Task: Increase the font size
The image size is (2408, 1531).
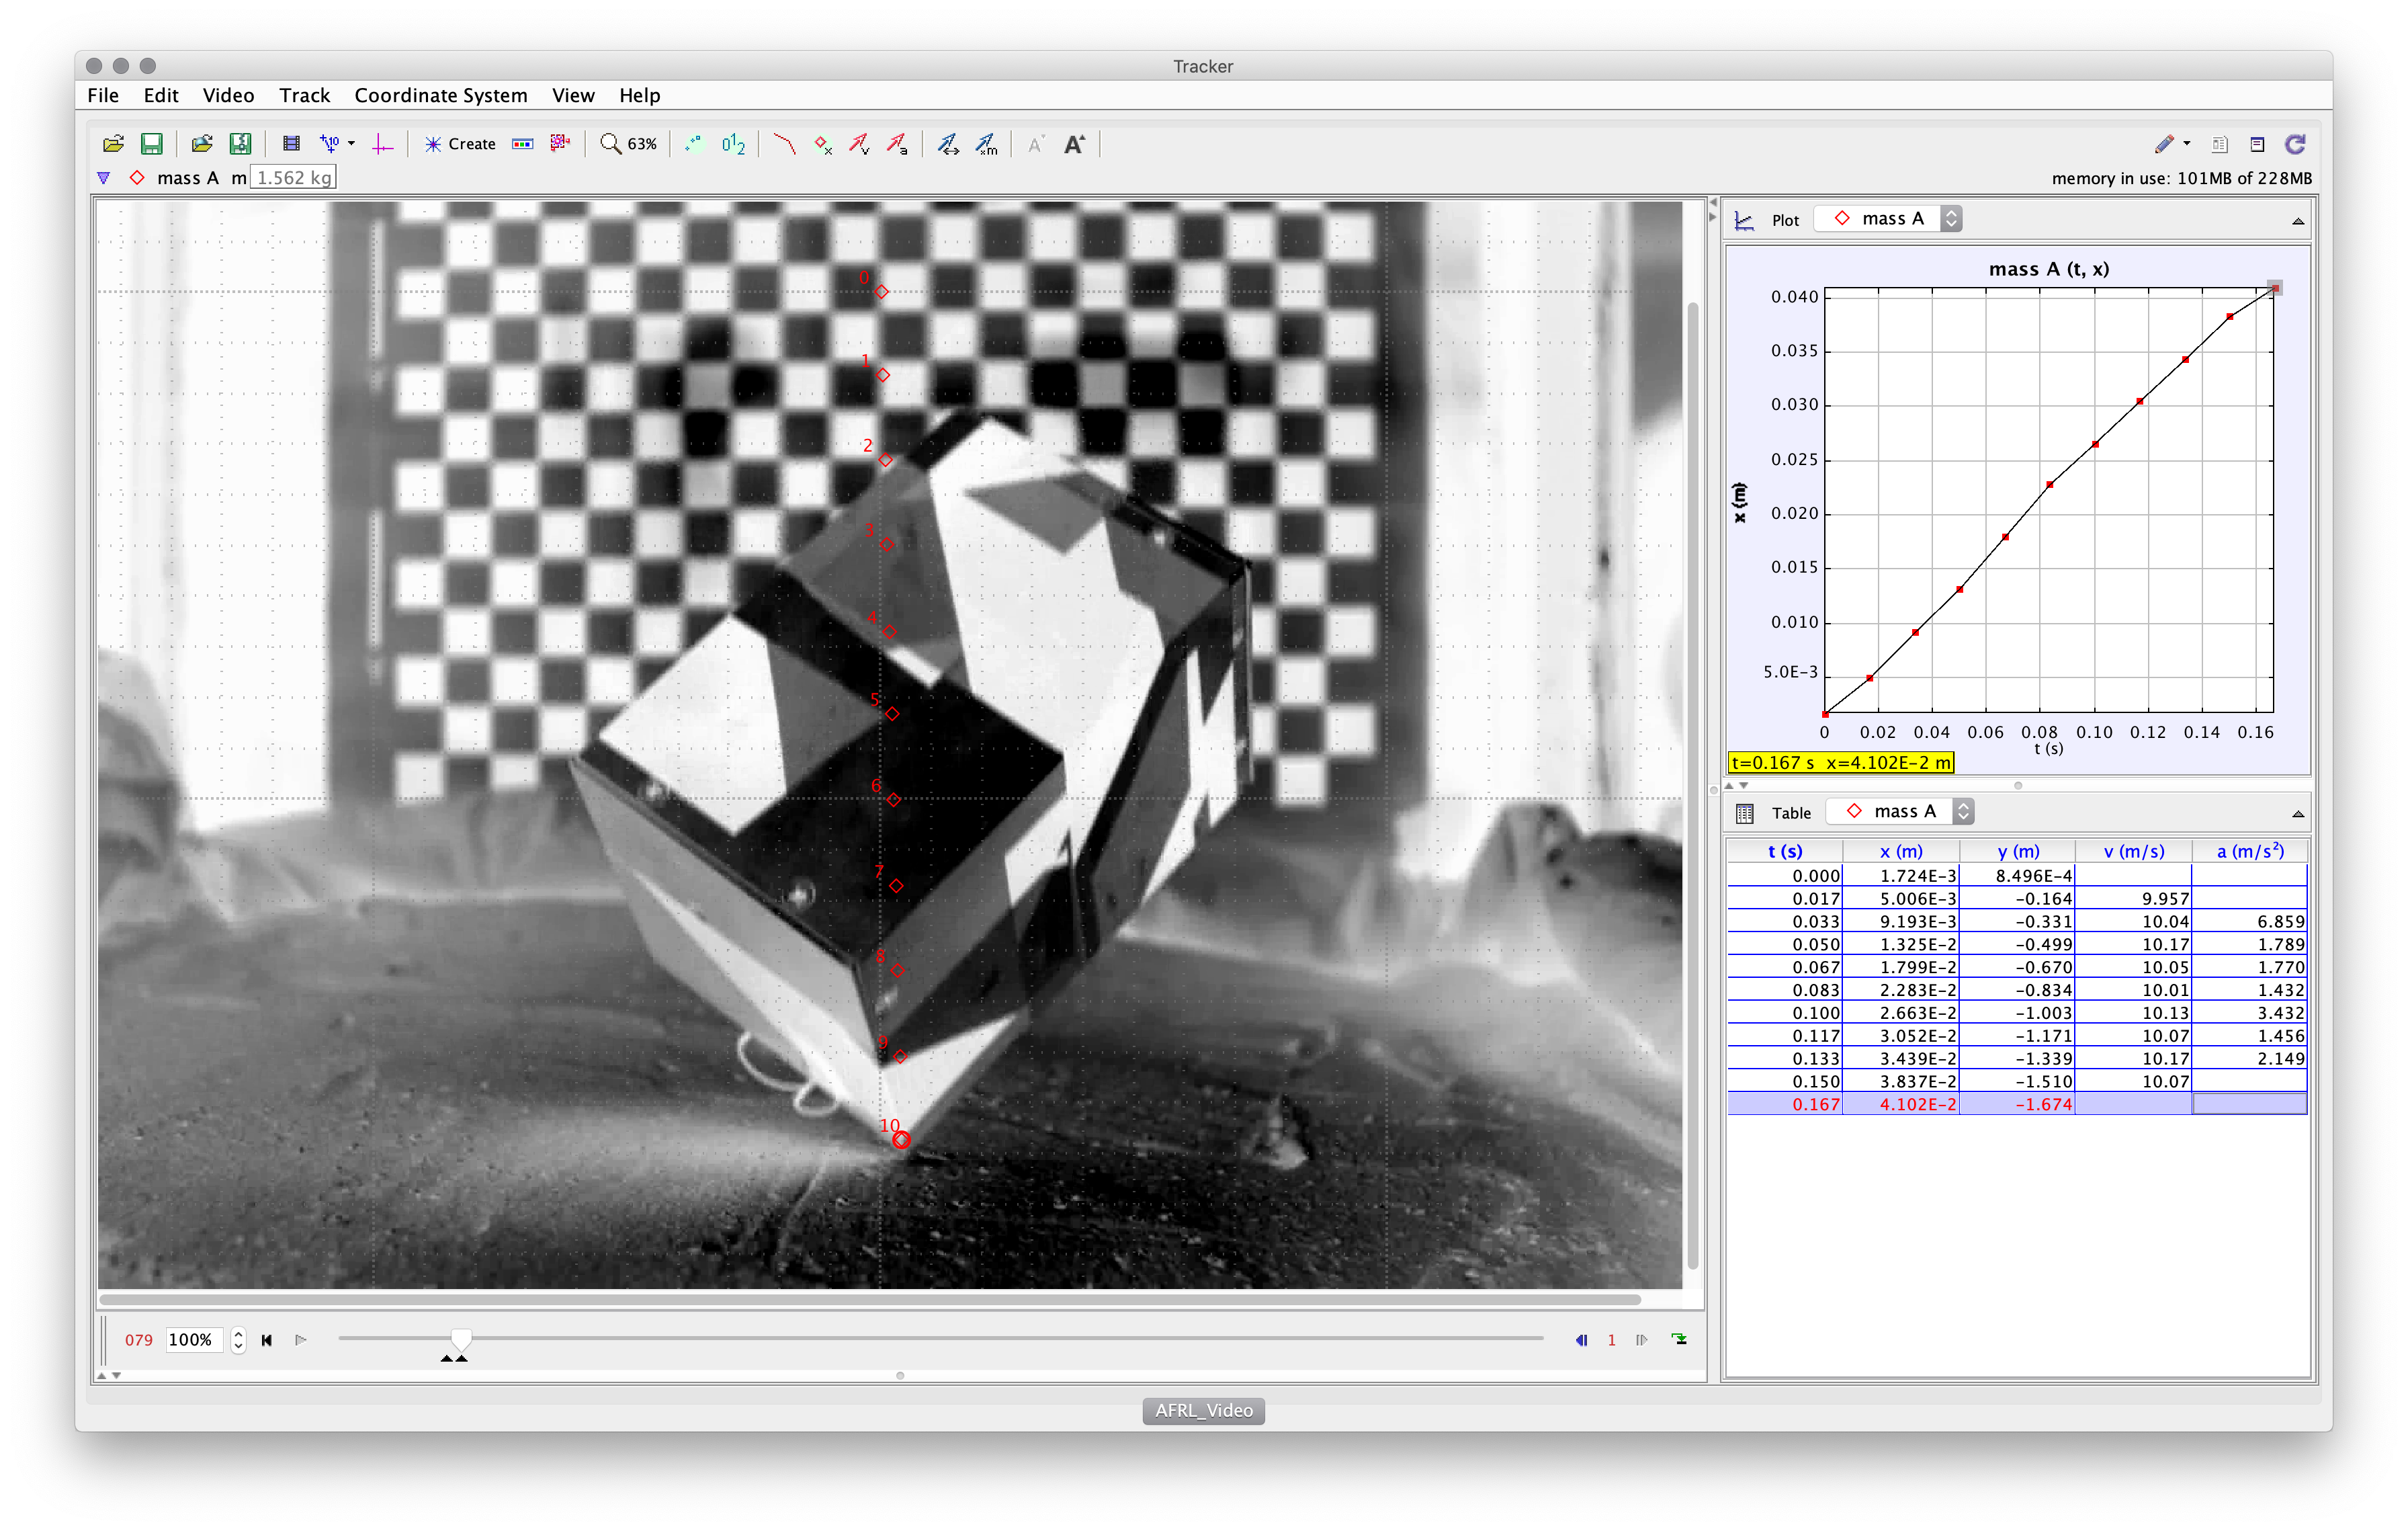Action: (x=1074, y=144)
